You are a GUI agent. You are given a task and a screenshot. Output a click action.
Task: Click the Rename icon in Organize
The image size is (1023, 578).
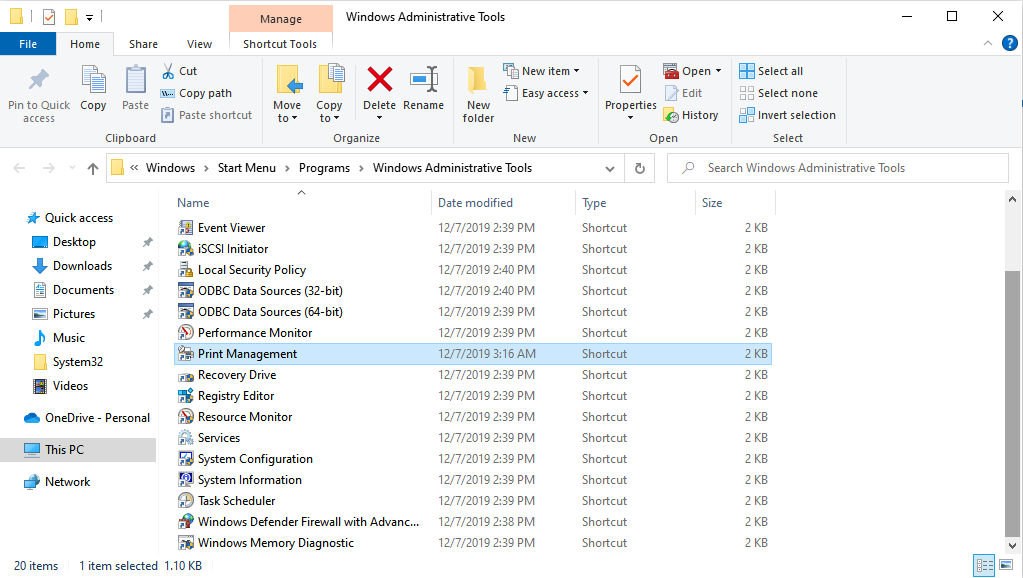pyautogui.click(x=424, y=80)
